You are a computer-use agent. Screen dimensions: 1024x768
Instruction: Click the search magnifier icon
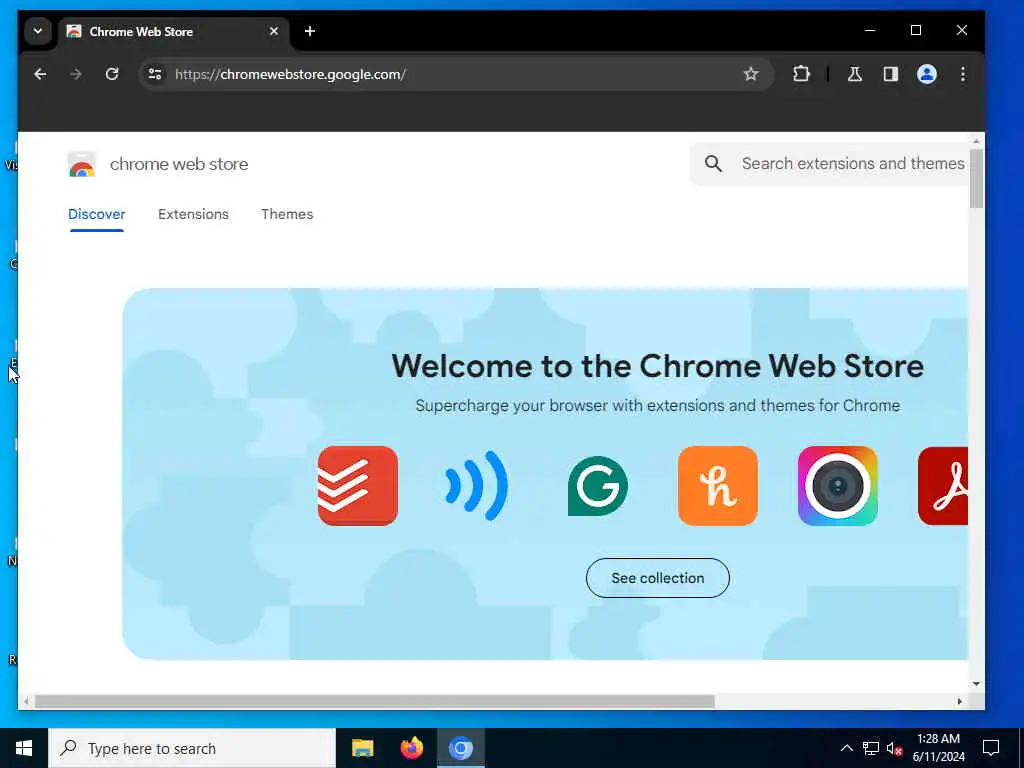(x=713, y=163)
